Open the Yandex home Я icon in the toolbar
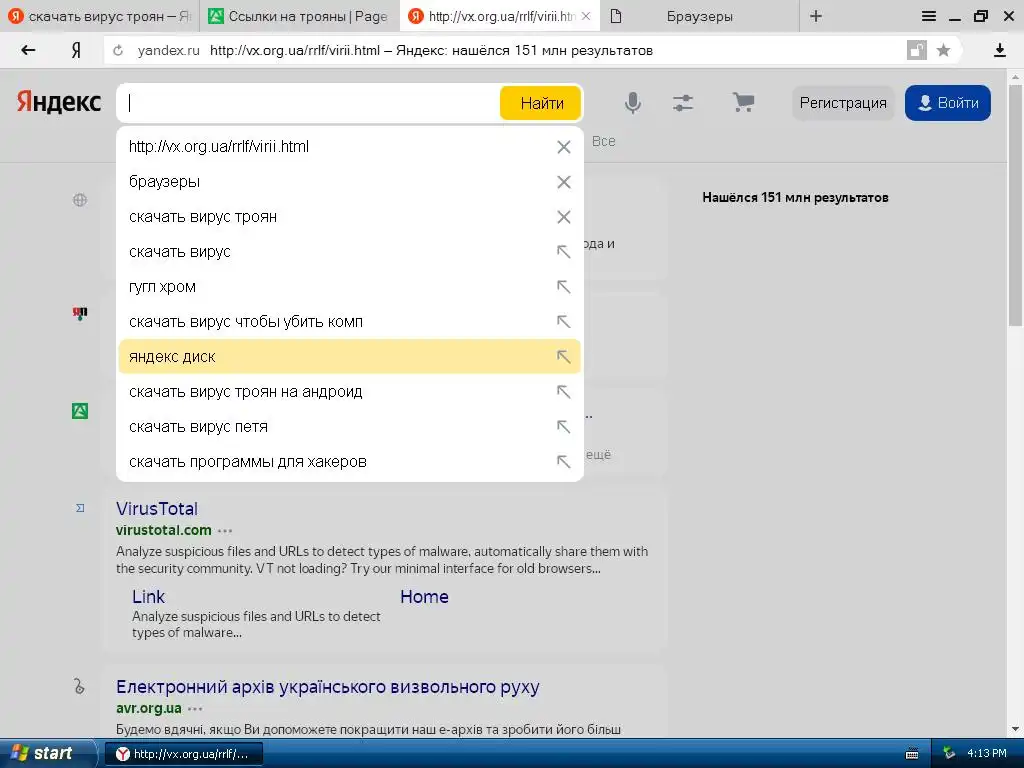 coord(76,50)
